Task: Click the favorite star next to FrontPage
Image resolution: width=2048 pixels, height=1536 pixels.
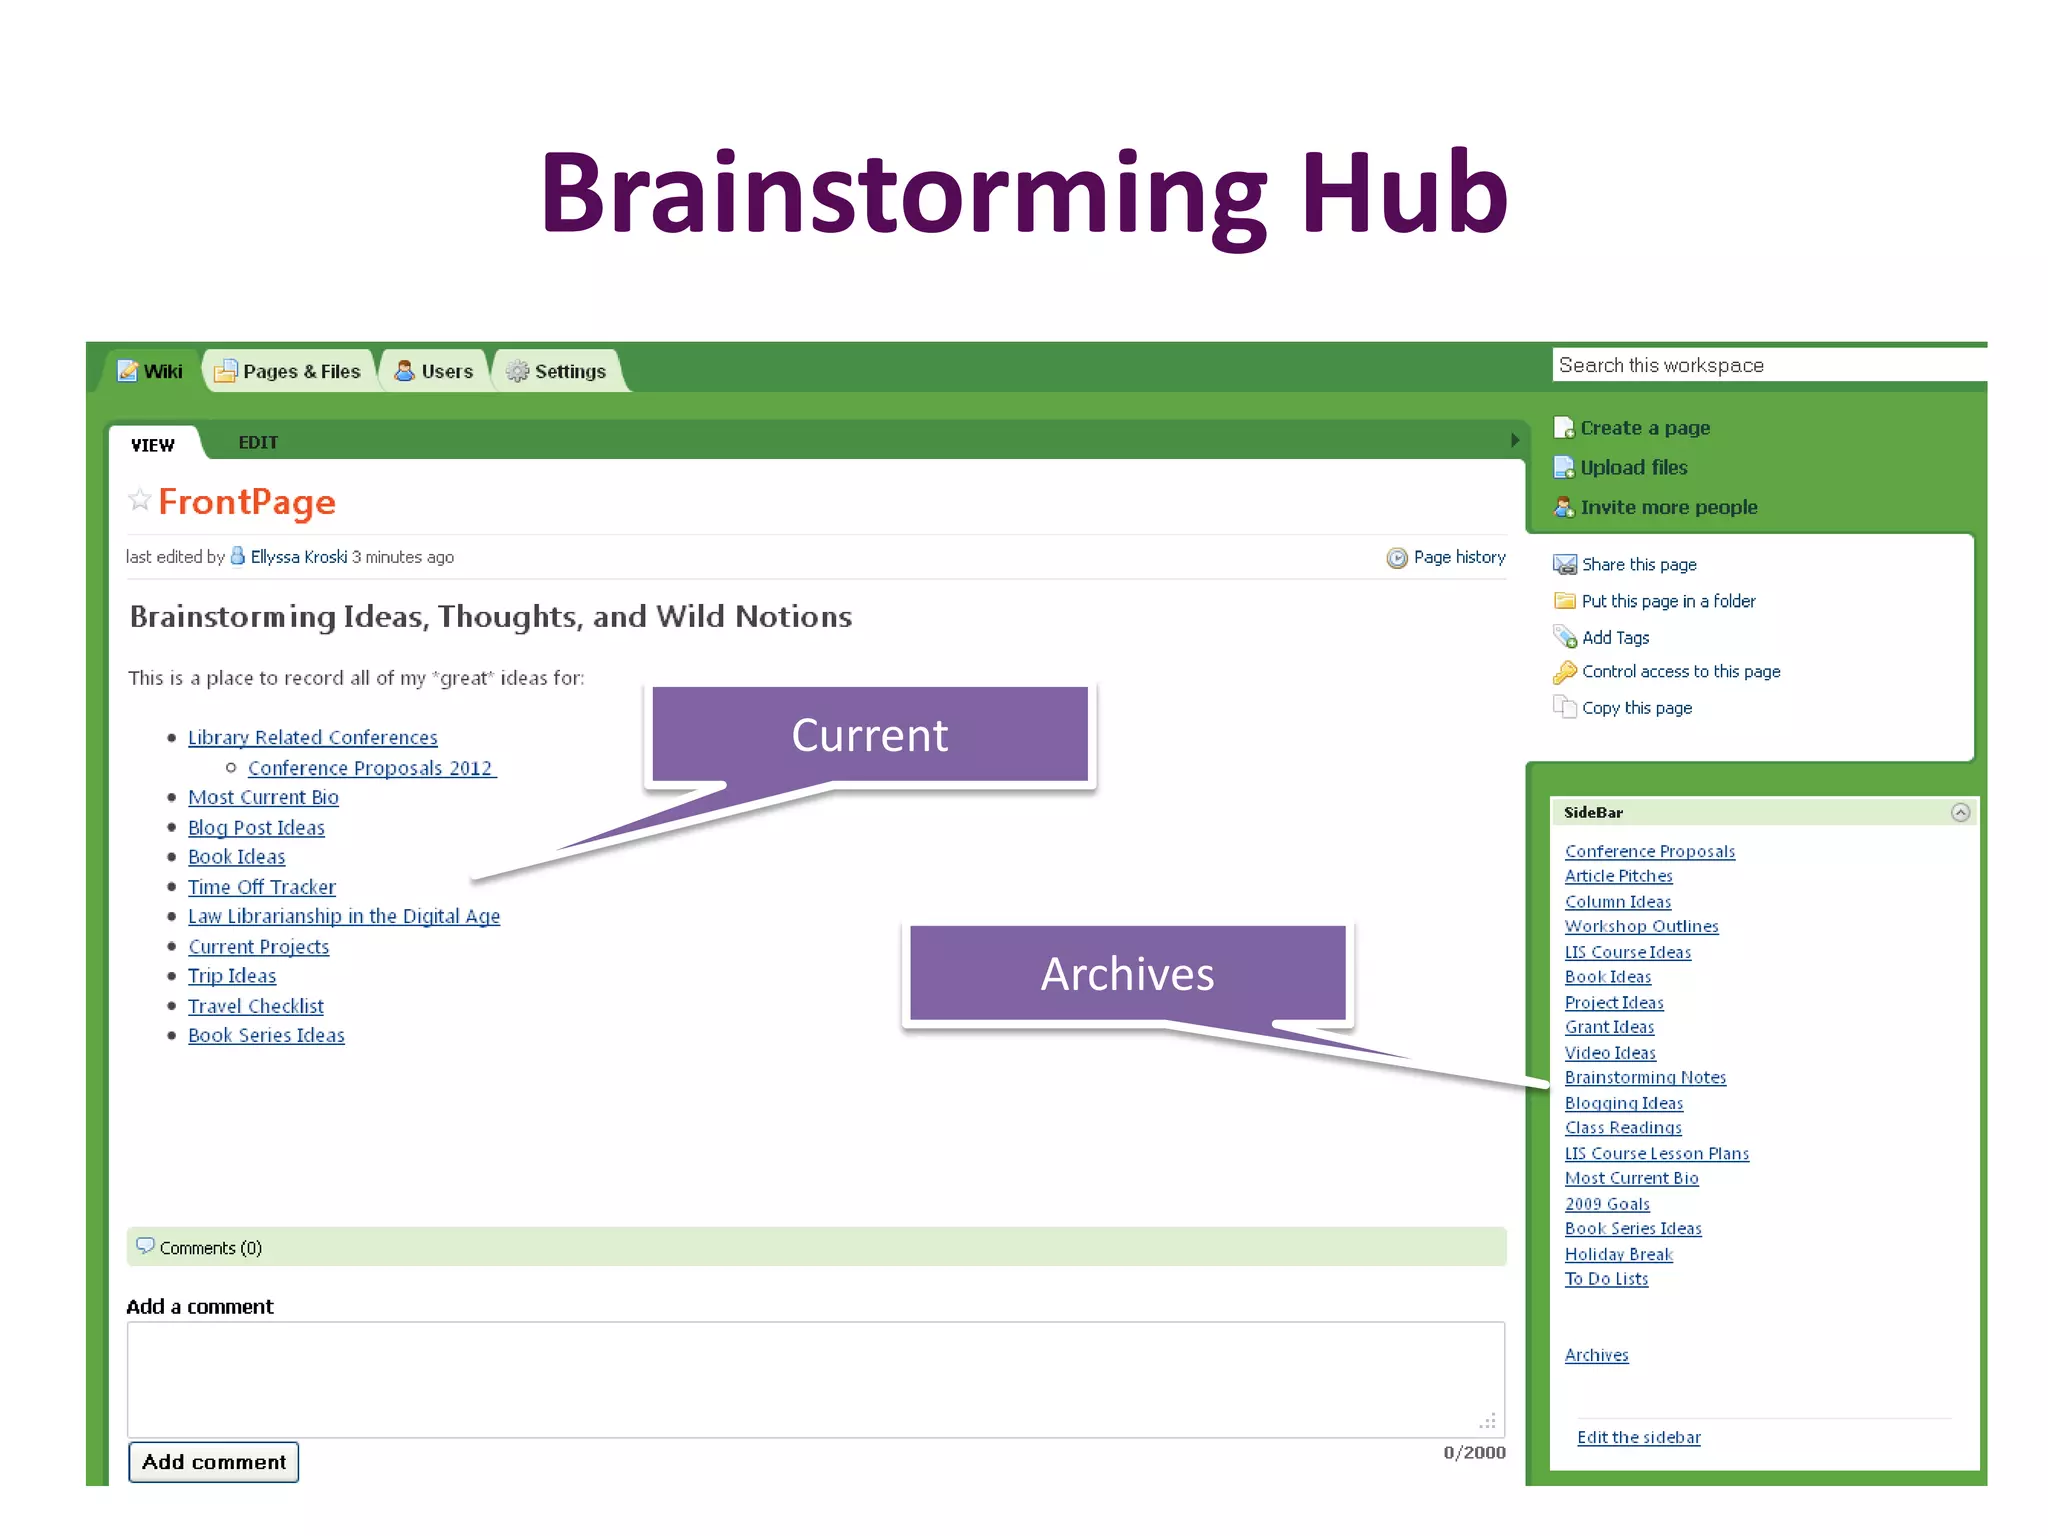Action: click(139, 500)
